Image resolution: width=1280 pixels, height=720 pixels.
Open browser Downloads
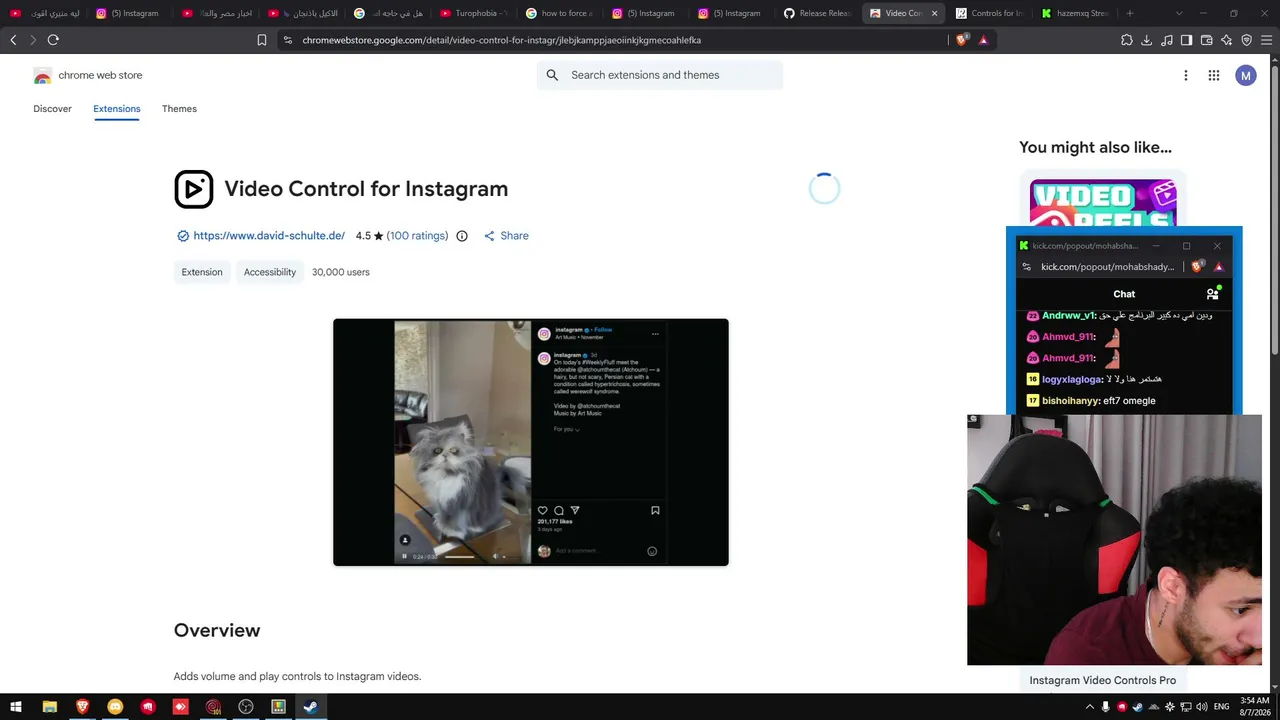click(x=1146, y=40)
